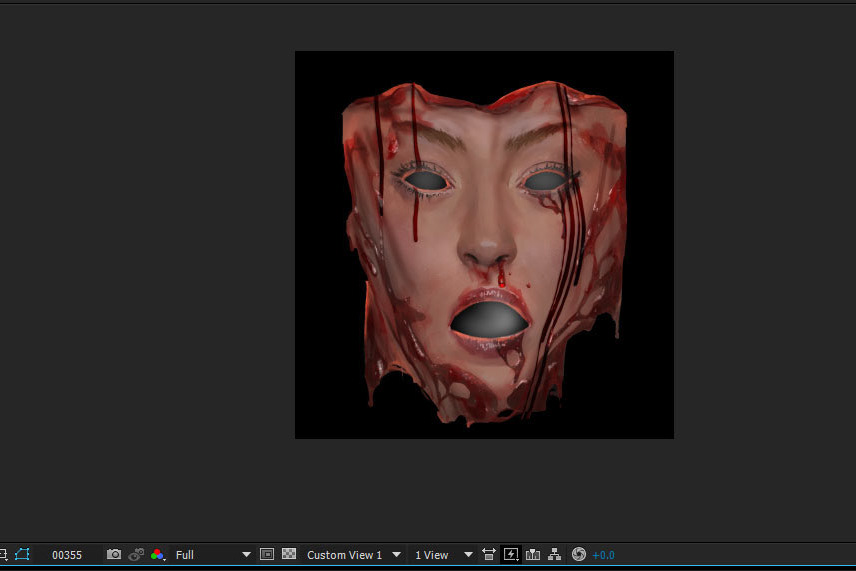Open the Timeline panel icon
Viewport: 856px width, 571px height.
click(x=533, y=555)
